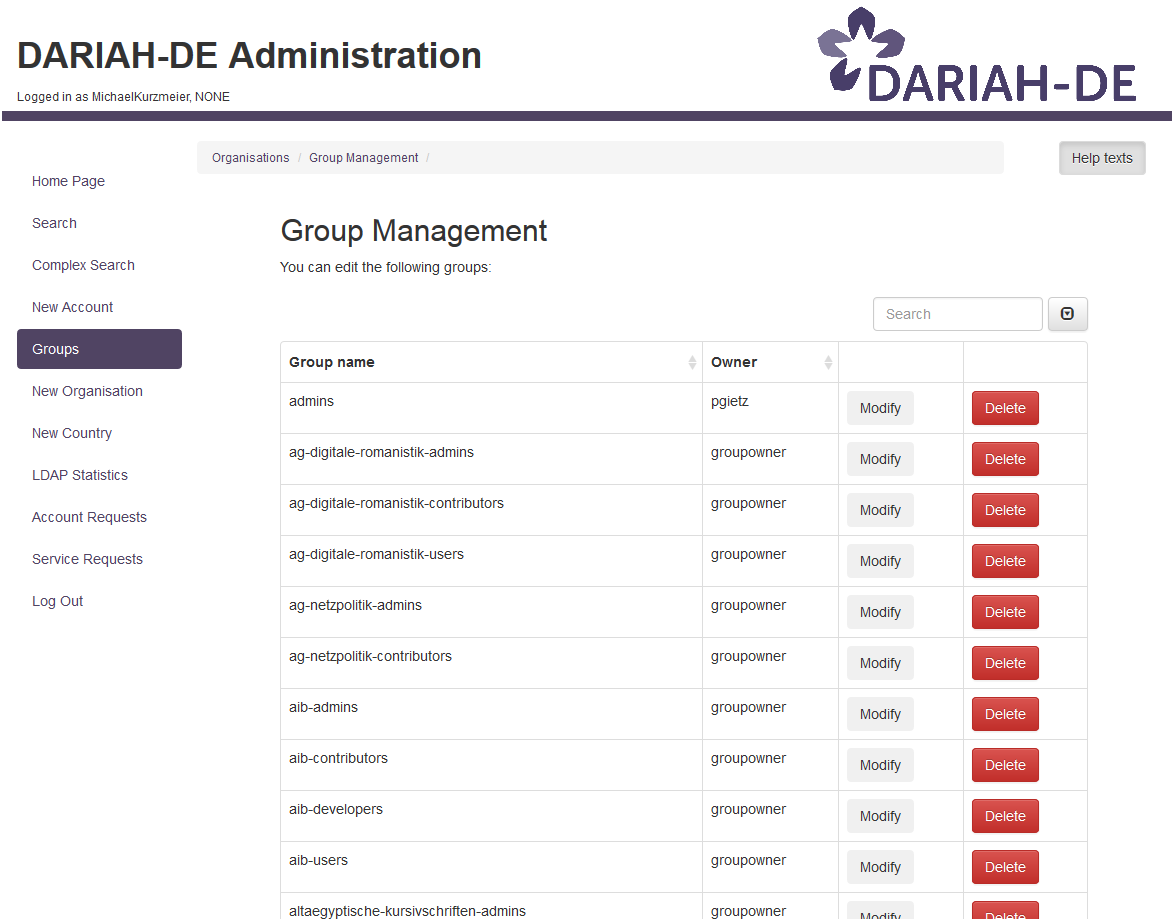The width and height of the screenshot is (1173, 919).
Task: Delete the aib-developers group
Action: 1005,816
